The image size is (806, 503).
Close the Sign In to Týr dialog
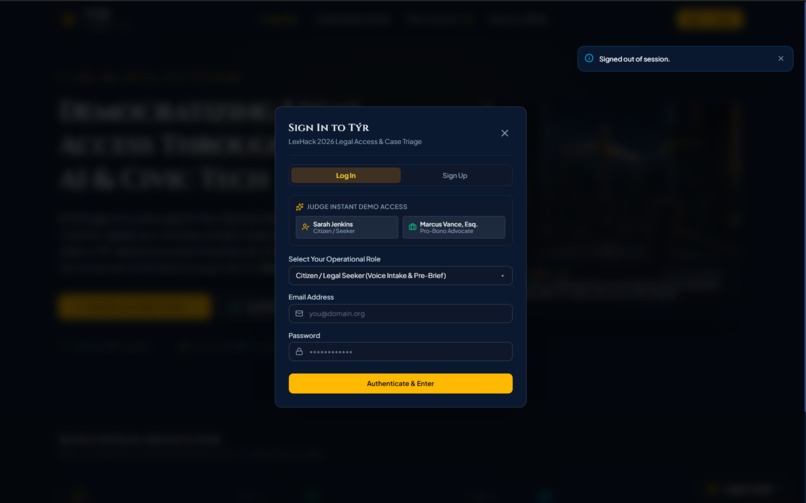coord(505,133)
